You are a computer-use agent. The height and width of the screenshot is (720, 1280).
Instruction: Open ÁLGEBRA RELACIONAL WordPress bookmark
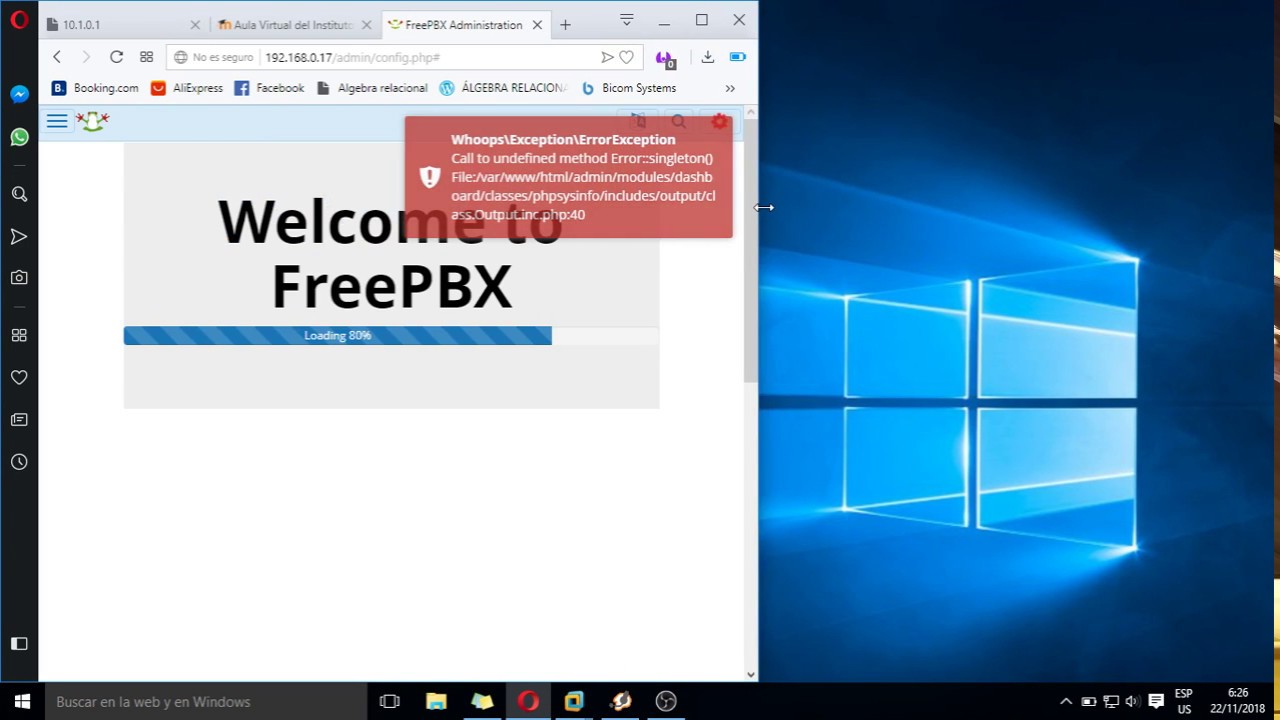click(x=503, y=88)
